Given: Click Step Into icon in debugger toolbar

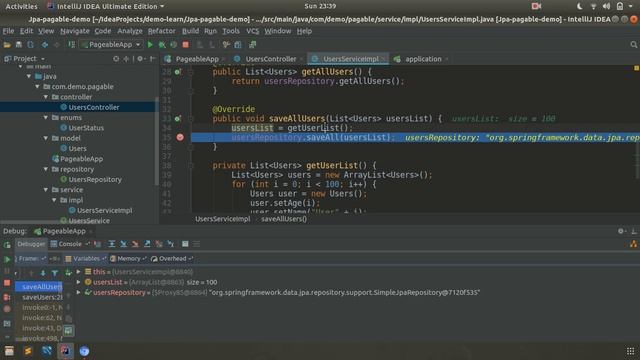Looking at the screenshot, I should coord(123,244).
